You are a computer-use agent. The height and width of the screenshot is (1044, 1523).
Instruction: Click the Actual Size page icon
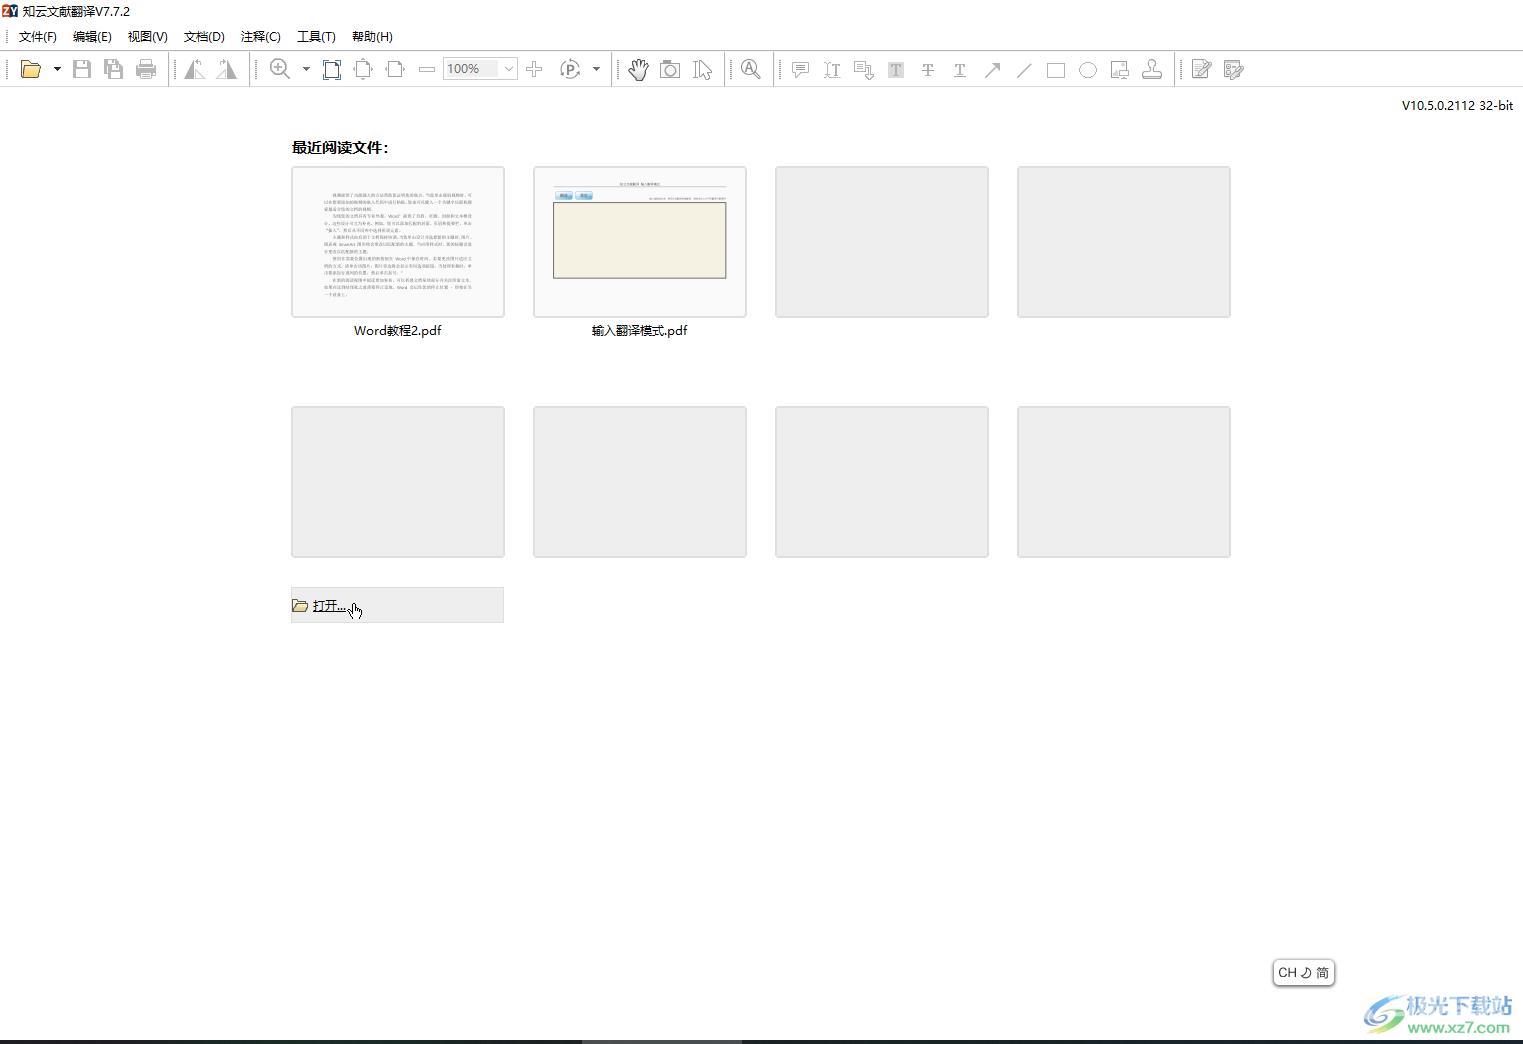pyautogui.click(x=332, y=69)
